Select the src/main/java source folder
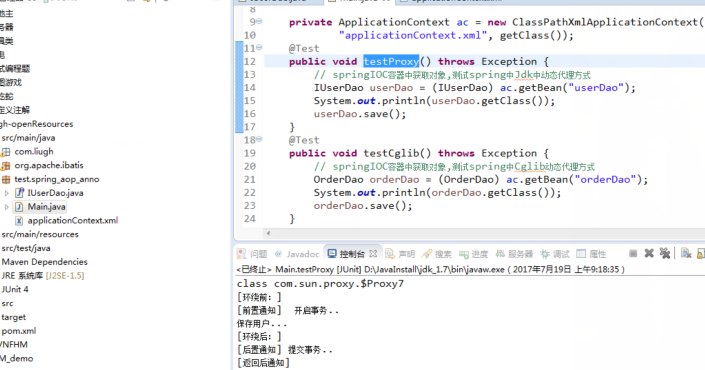The image size is (705, 370). (x=28, y=138)
